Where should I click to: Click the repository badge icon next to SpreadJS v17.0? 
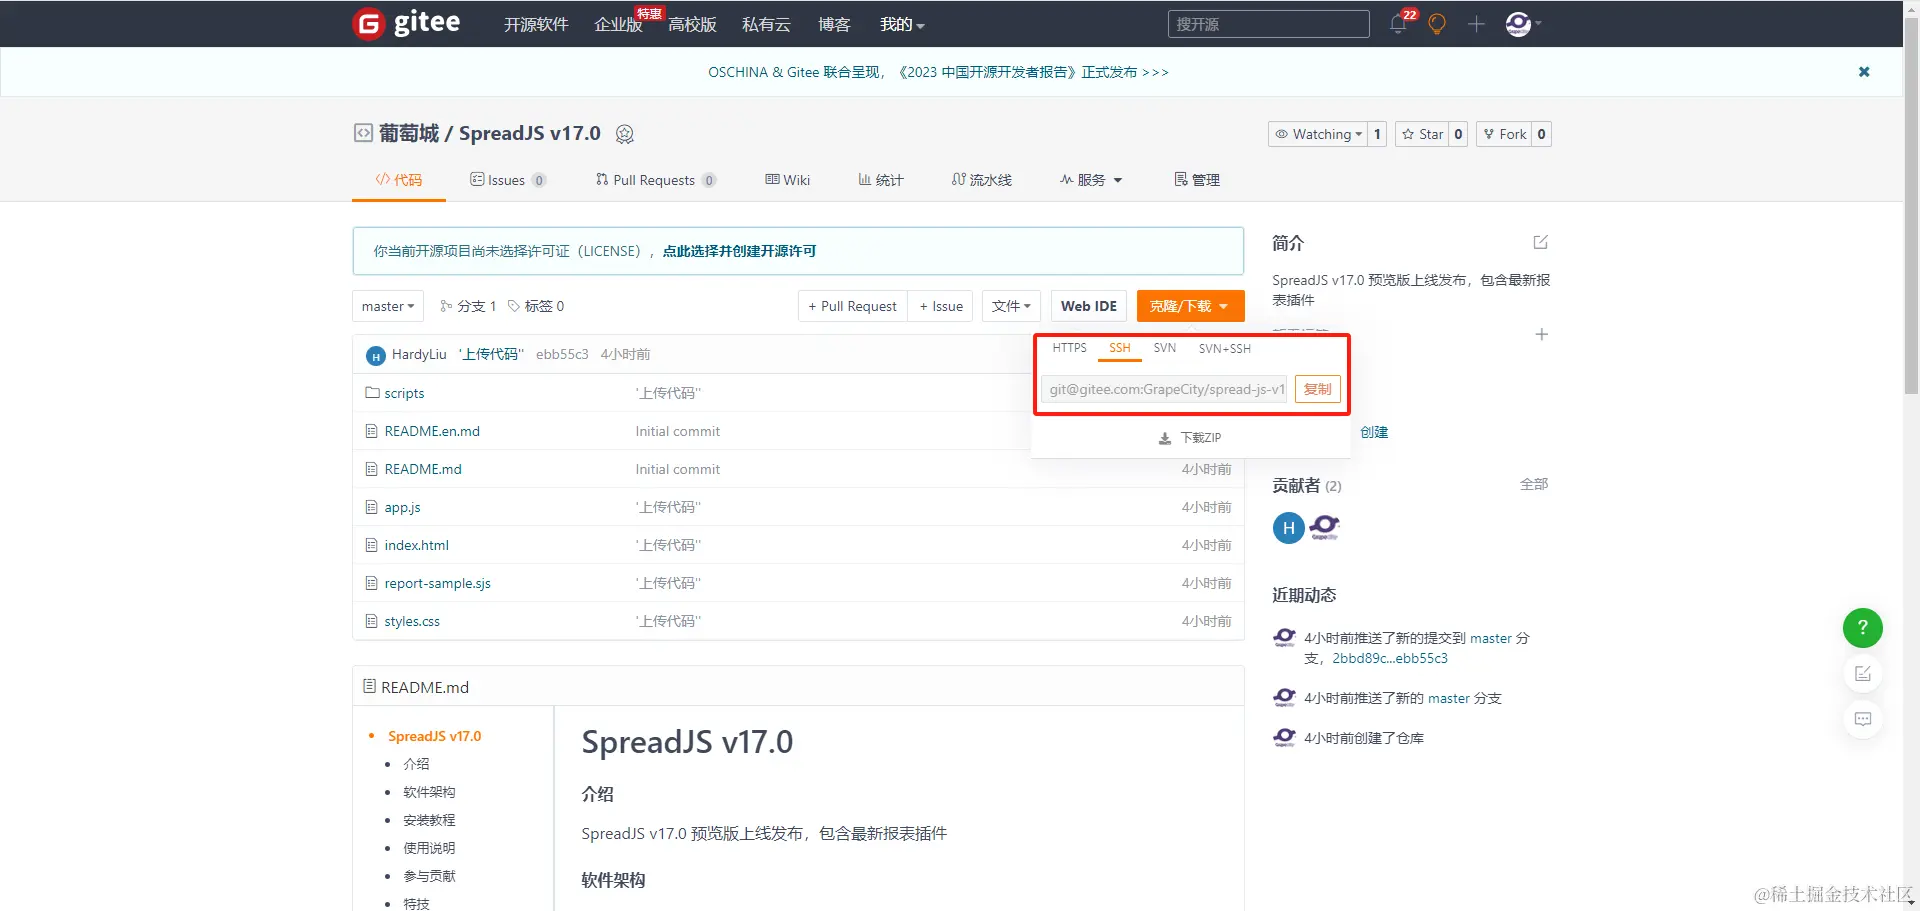click(625, 134)
